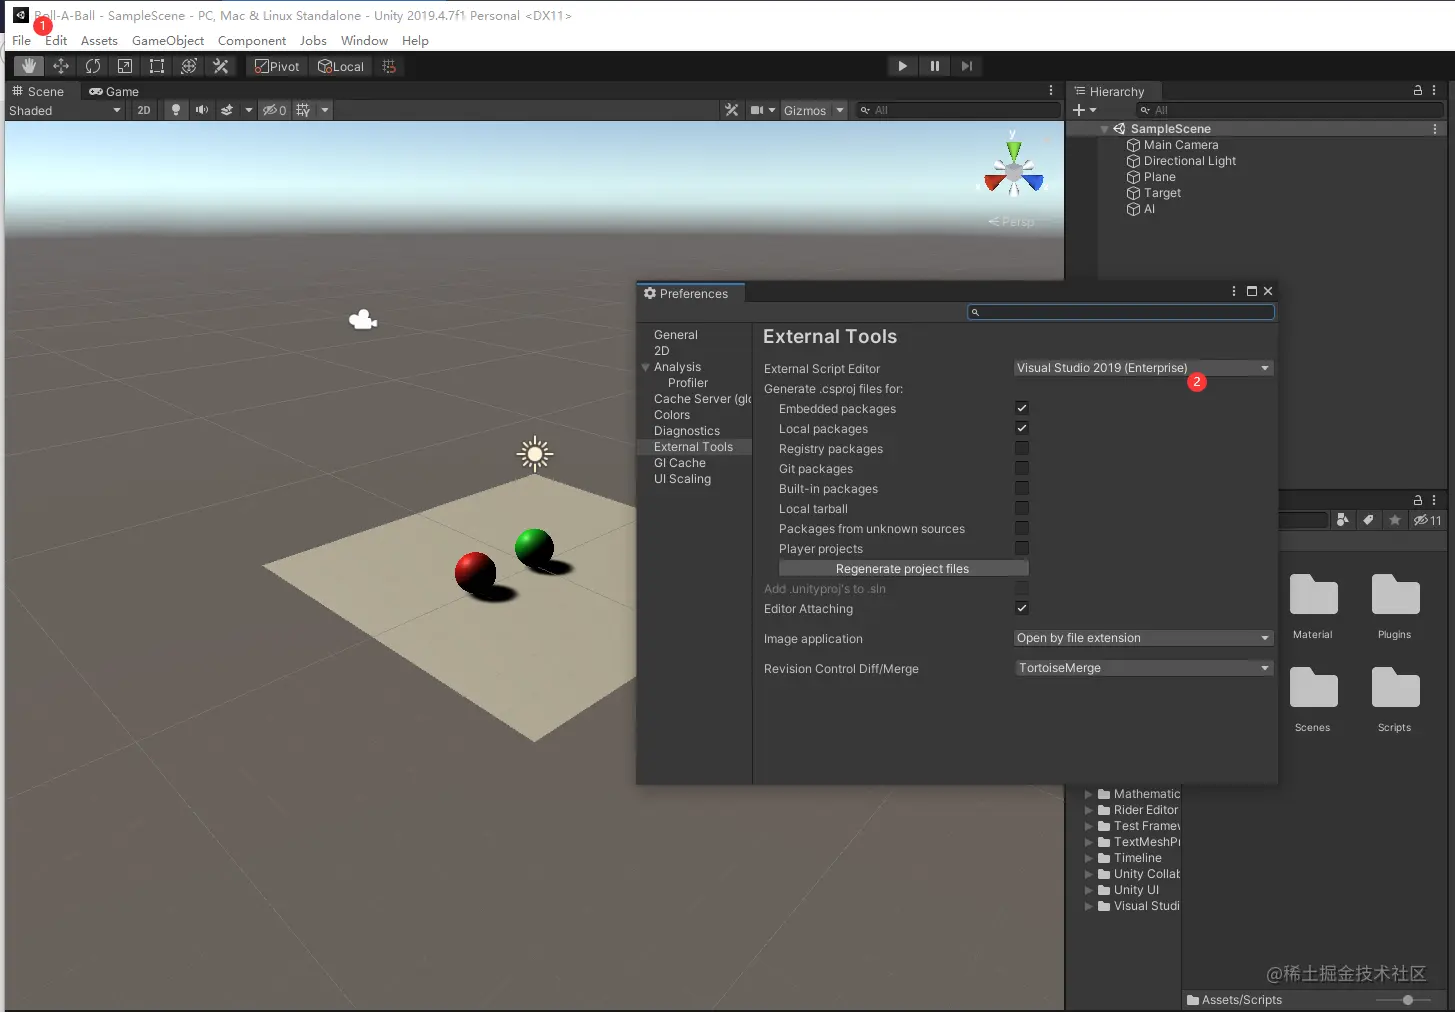Enable Player projects checkbox
This screenshot has width=1455, height=1012.
[x=1022, y=548]
